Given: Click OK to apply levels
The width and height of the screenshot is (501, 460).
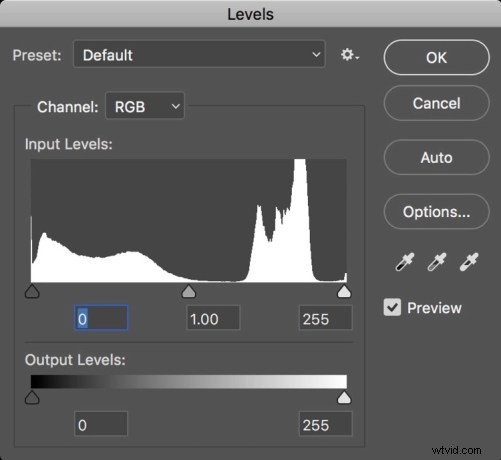Looking at the screenshot, I should (437, 57).
